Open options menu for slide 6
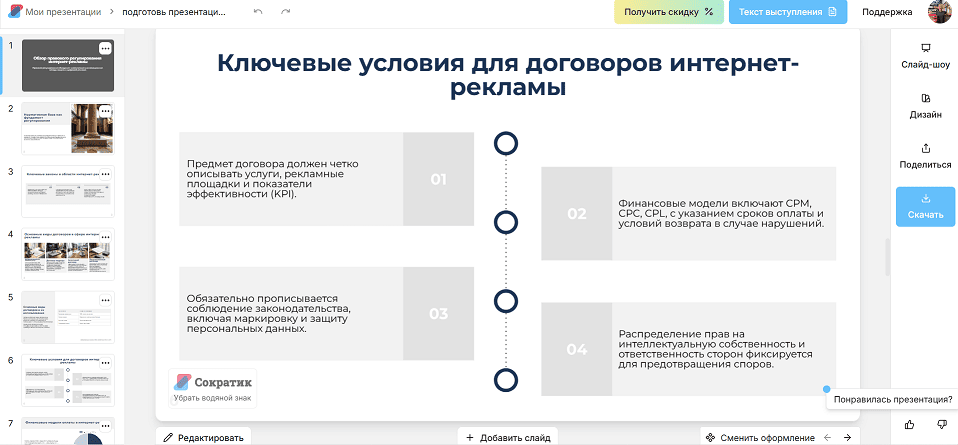 (x=105, y=363)
